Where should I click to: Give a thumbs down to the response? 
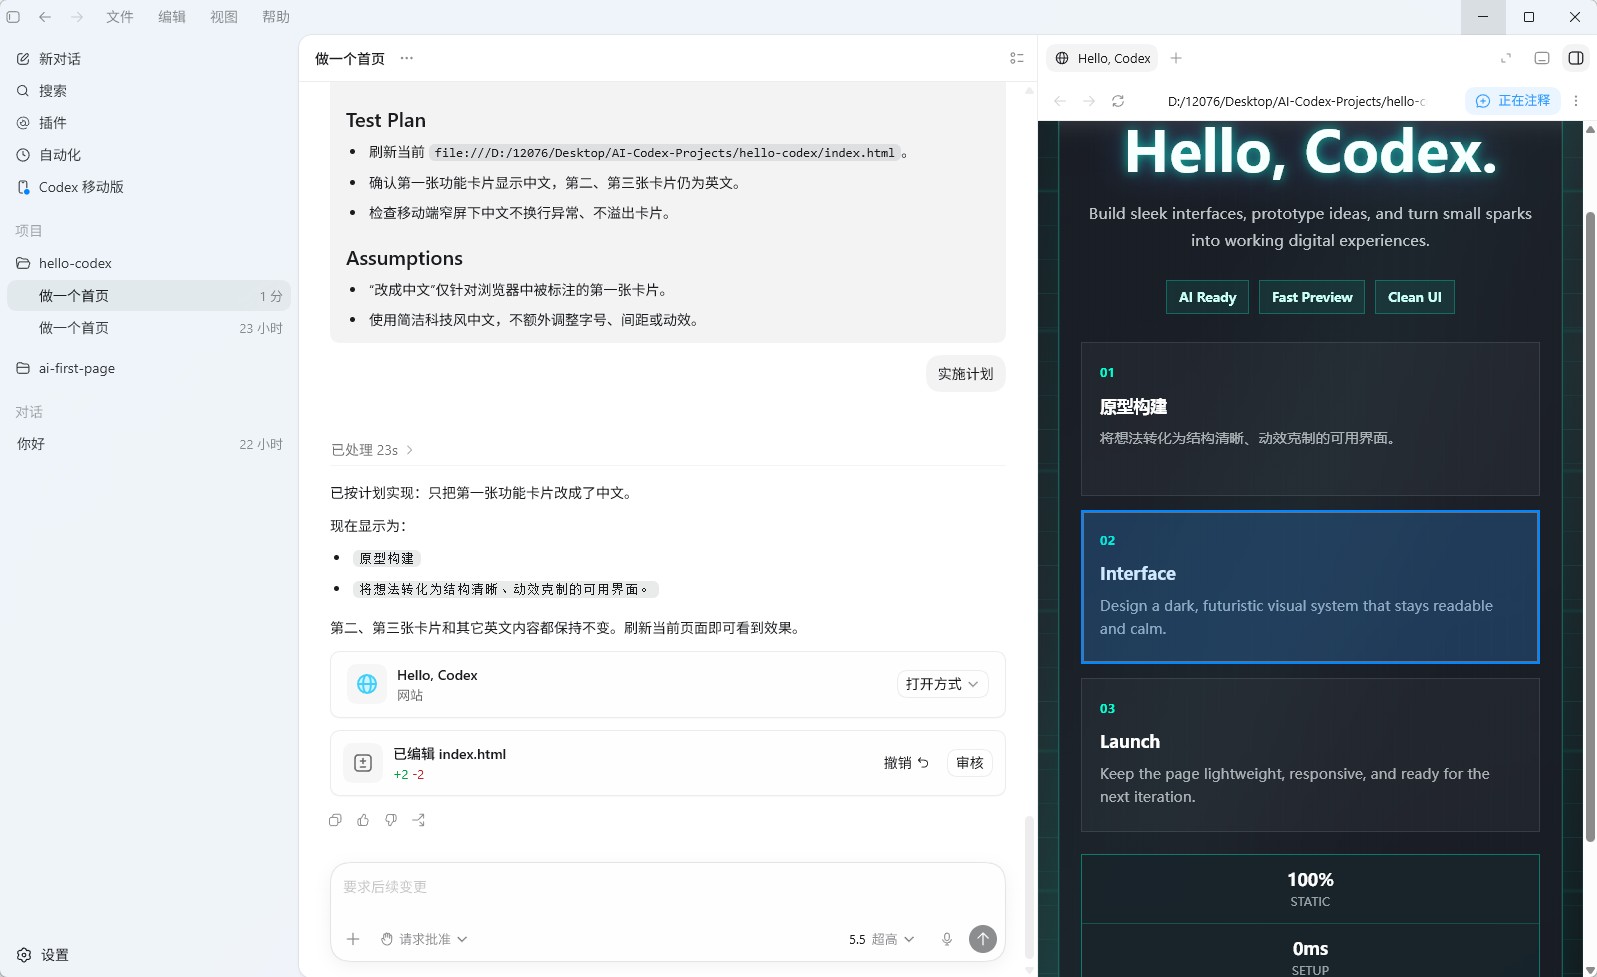click(391, 820)
